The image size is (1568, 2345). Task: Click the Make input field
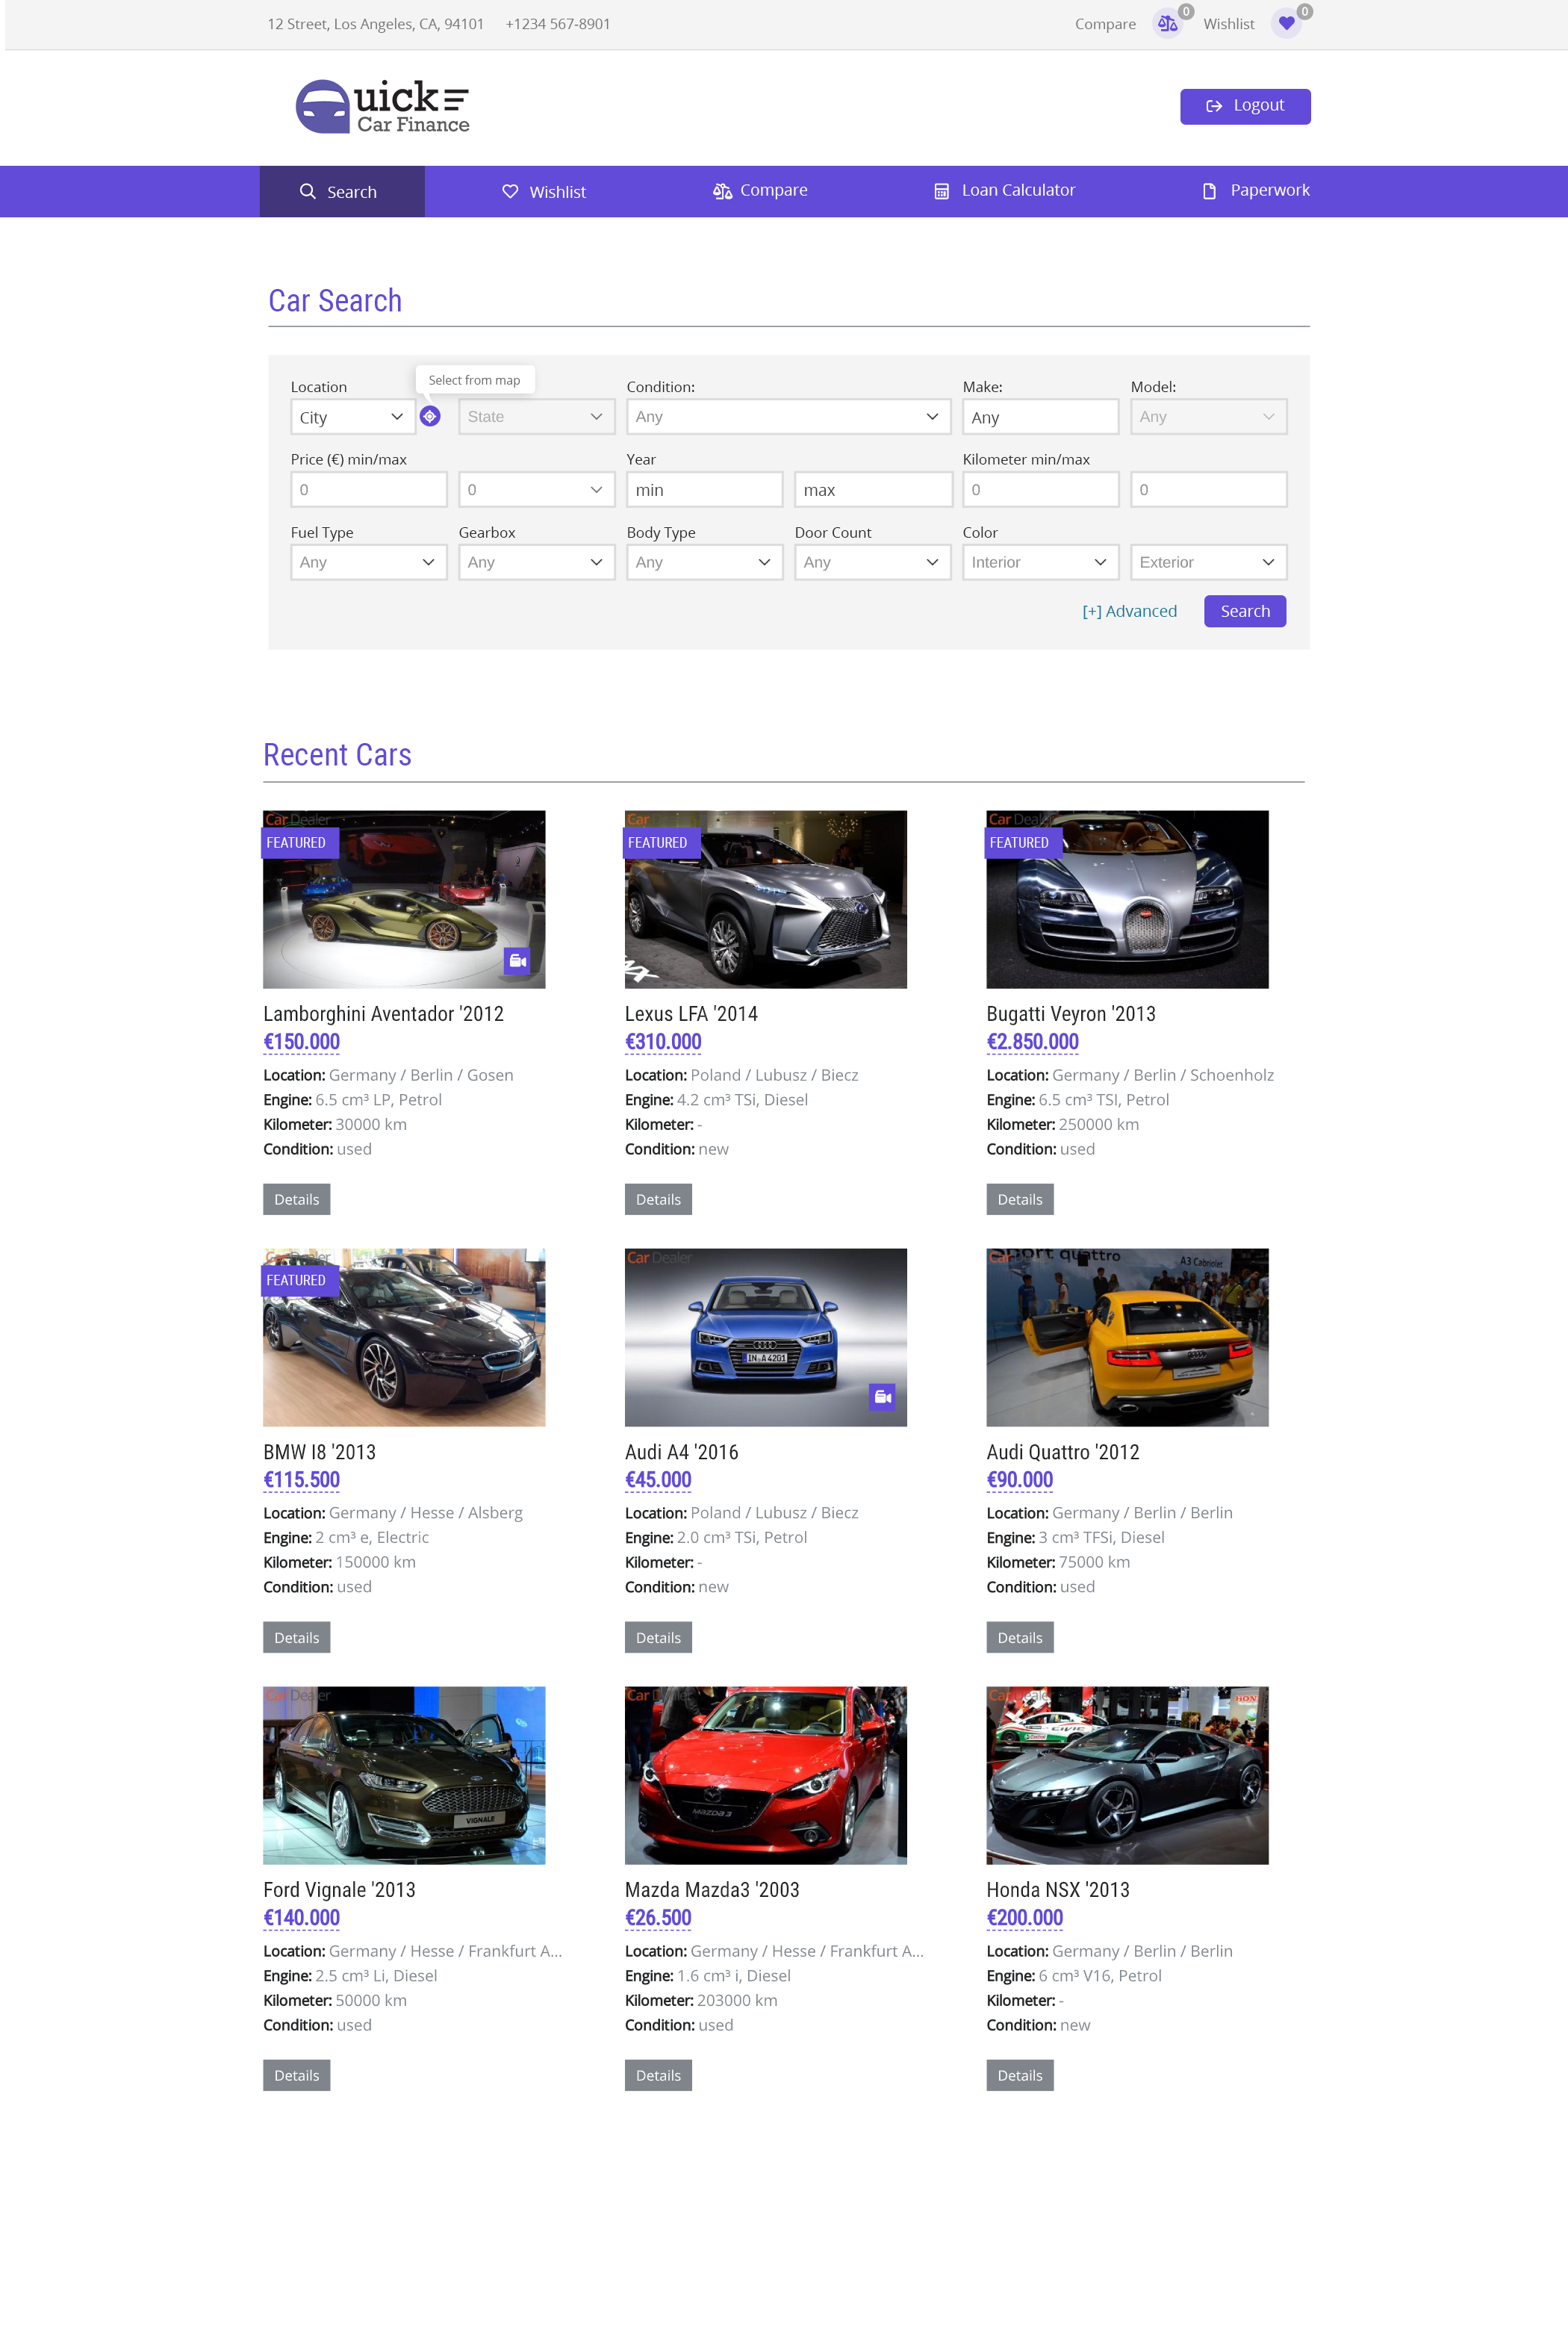coord(1041,417)
